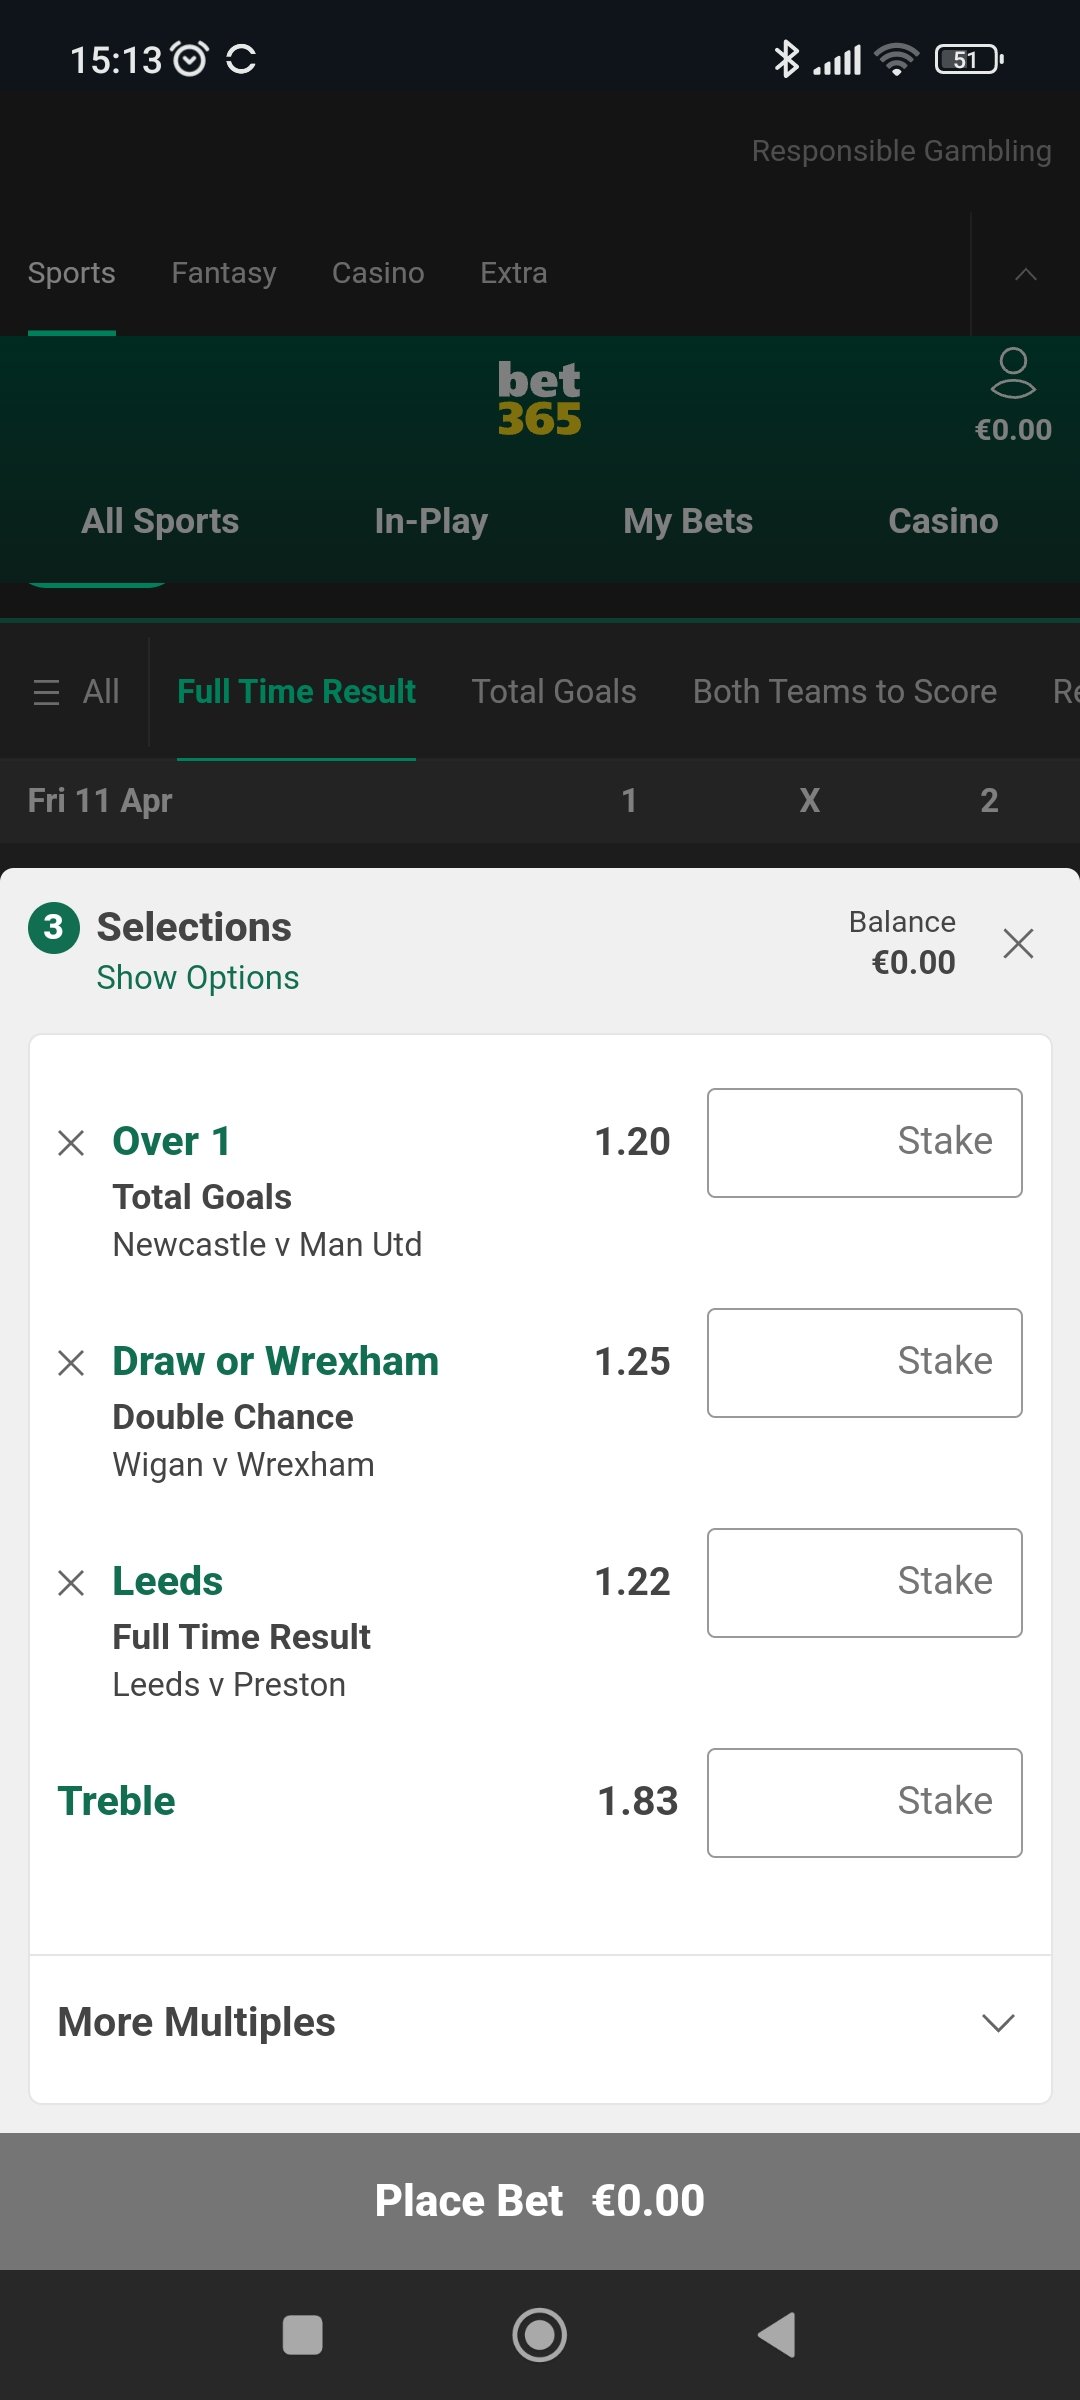Open the Responsible Gambling link
This screenshot has width=1080, height=2400.
coord(901,151)
